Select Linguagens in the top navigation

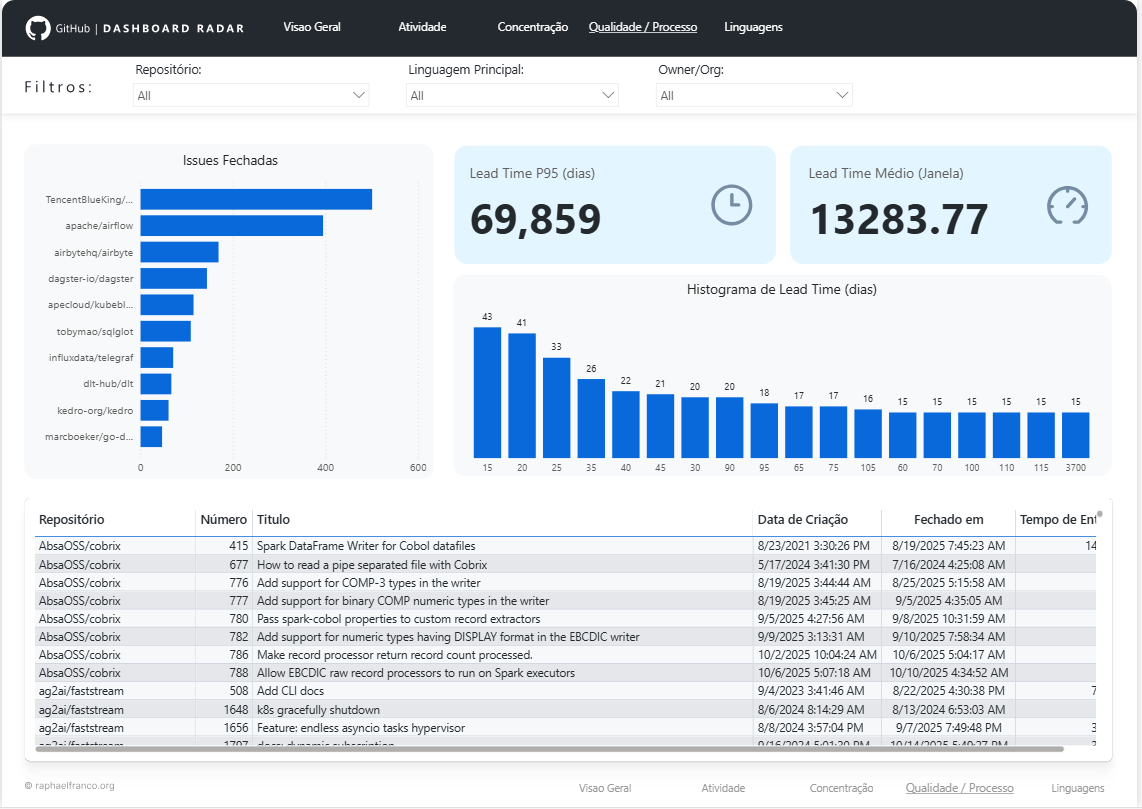click(753, 27)
